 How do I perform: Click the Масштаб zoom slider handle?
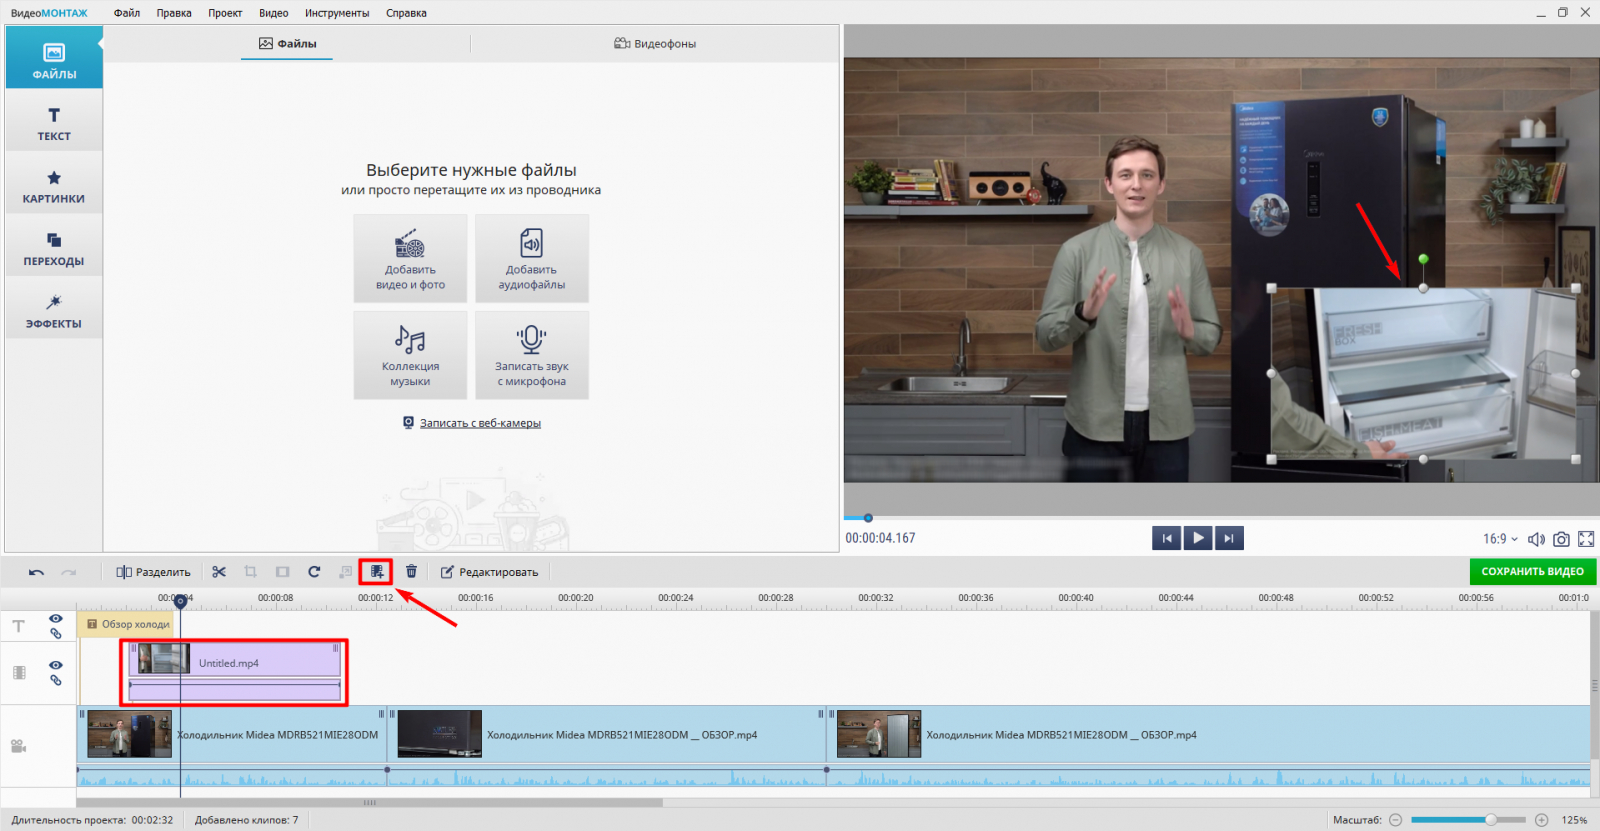[1490, 820]
